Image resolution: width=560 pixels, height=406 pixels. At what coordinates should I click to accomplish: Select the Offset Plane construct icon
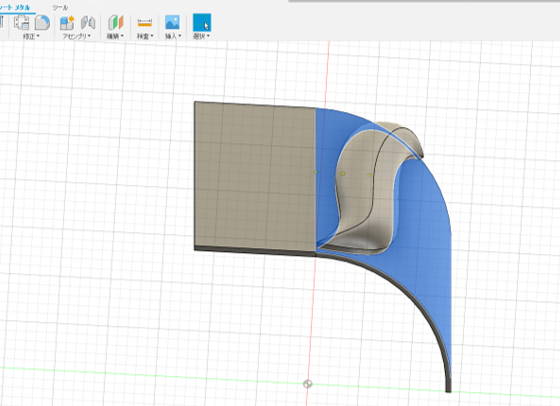(x=116, y=22)
